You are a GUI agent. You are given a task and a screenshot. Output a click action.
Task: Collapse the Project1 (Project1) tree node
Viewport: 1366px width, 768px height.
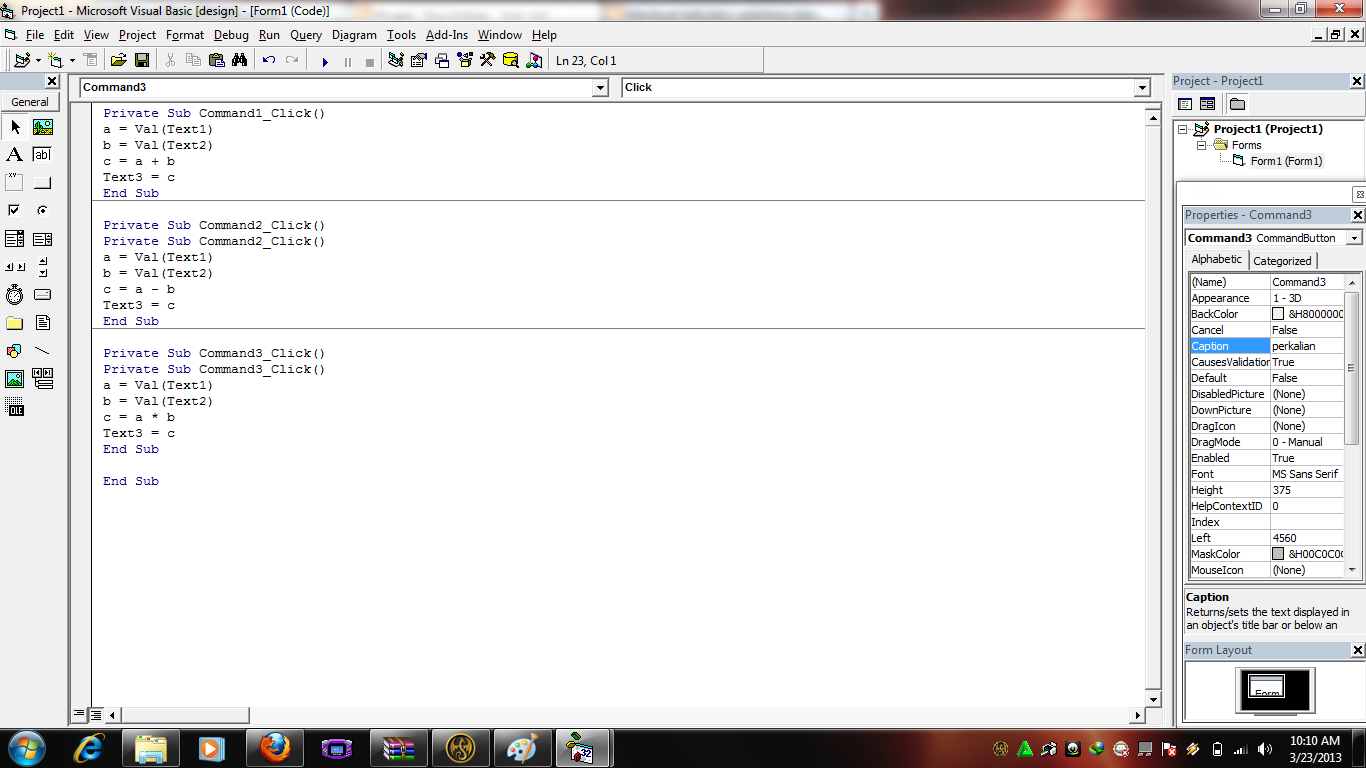point(1184,129)
